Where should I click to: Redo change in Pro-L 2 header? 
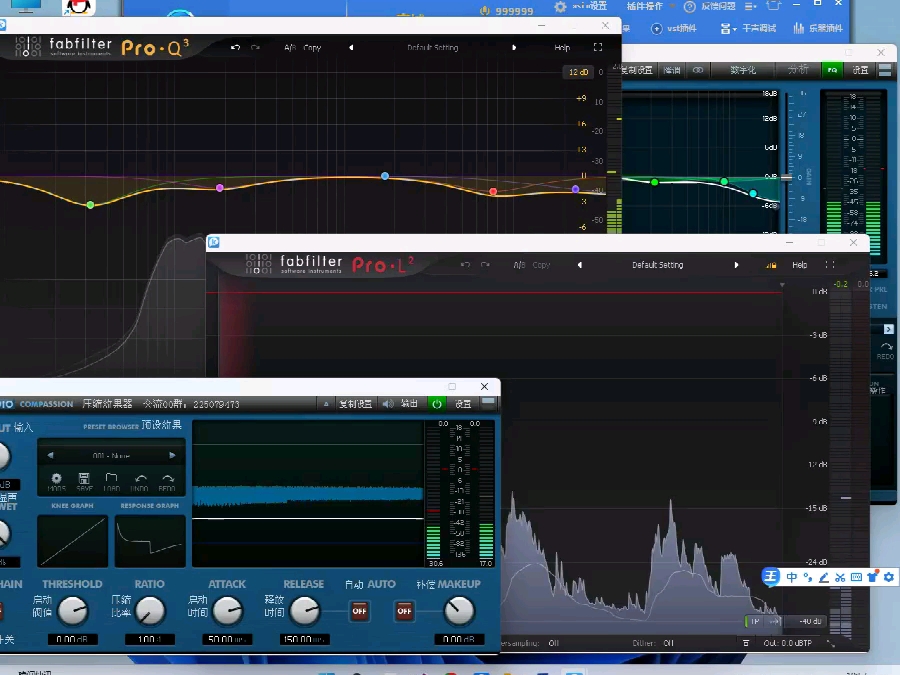(x=486, y=265)
